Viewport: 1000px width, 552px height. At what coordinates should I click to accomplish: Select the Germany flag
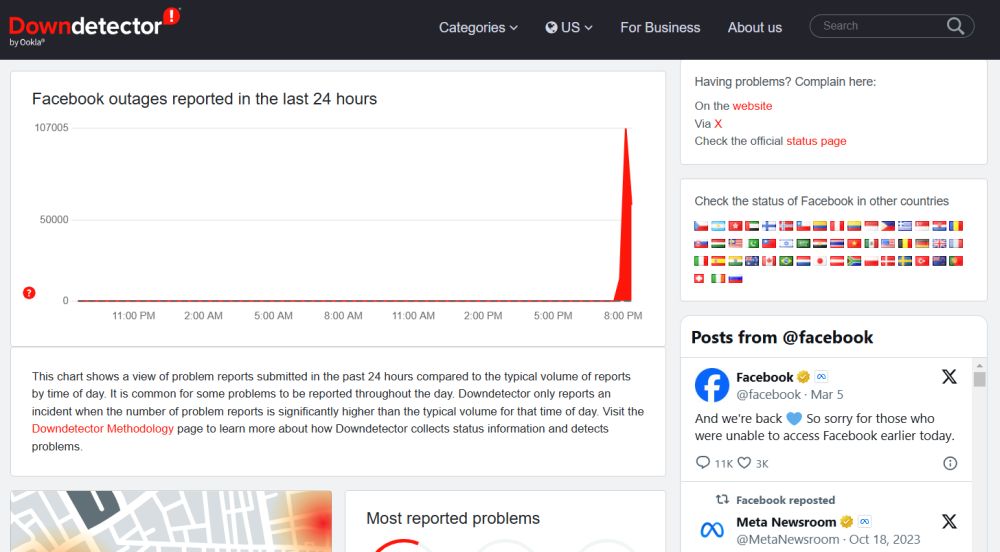tap(922, 243)
